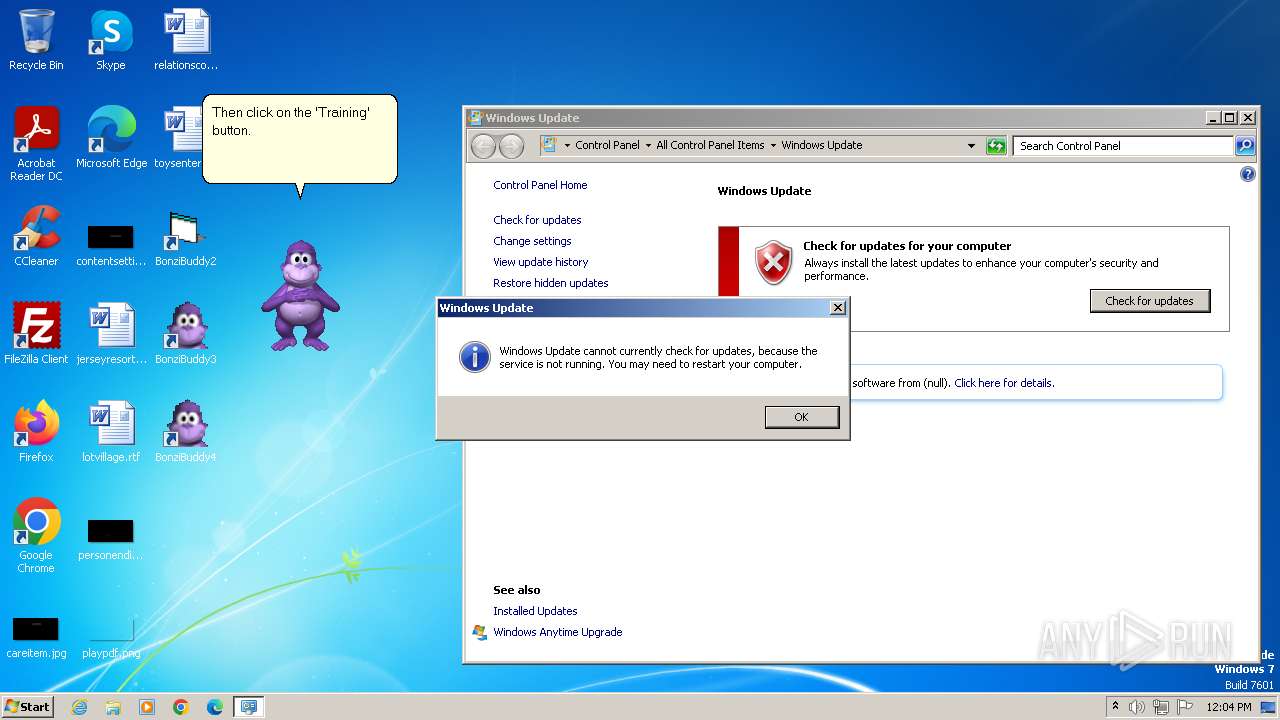Open Acrobat Reader DC shortcut
Image resolution: width=1280 pixels, height=720 pixels.
[x=36, y=144]
